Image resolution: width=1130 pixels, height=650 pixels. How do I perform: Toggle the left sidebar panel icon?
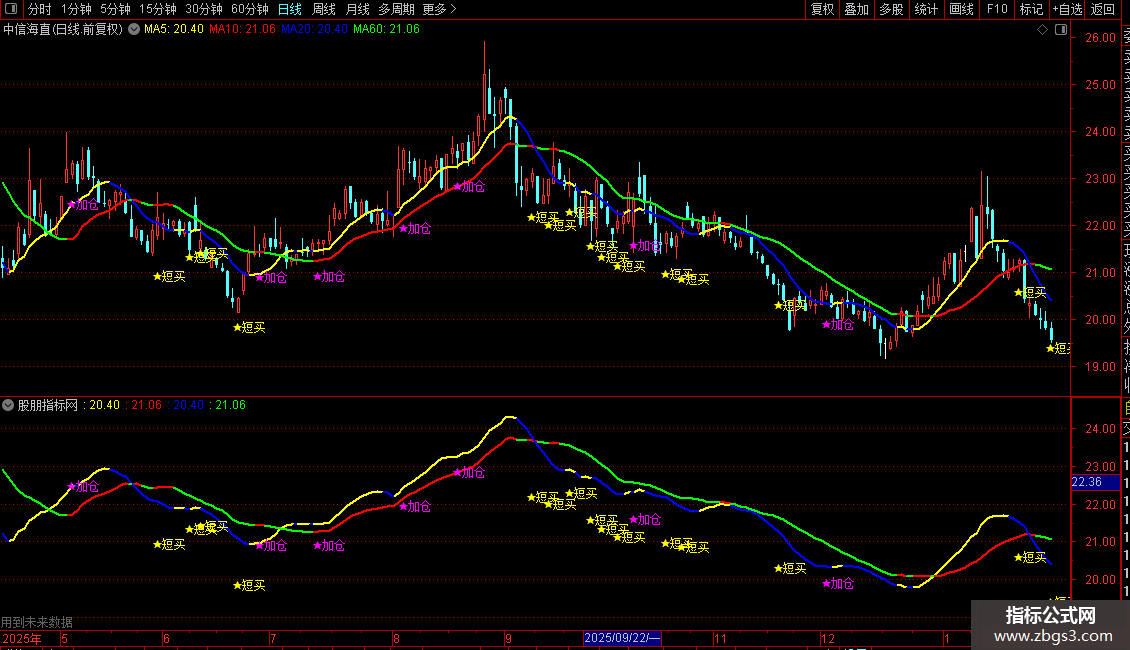pos(10,9)
